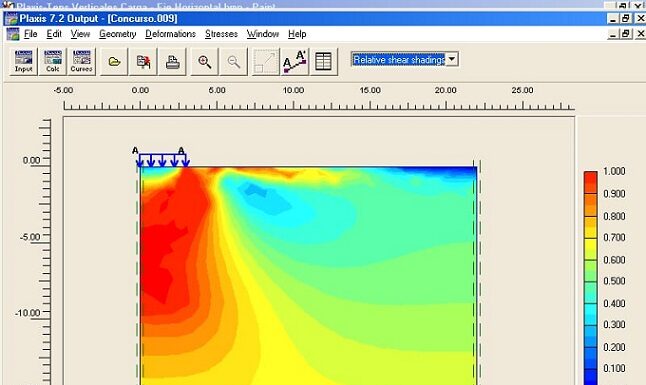Restore the inner Concurso.009 document window
Screen dimensions: 646x385
[x=625, y=33]
